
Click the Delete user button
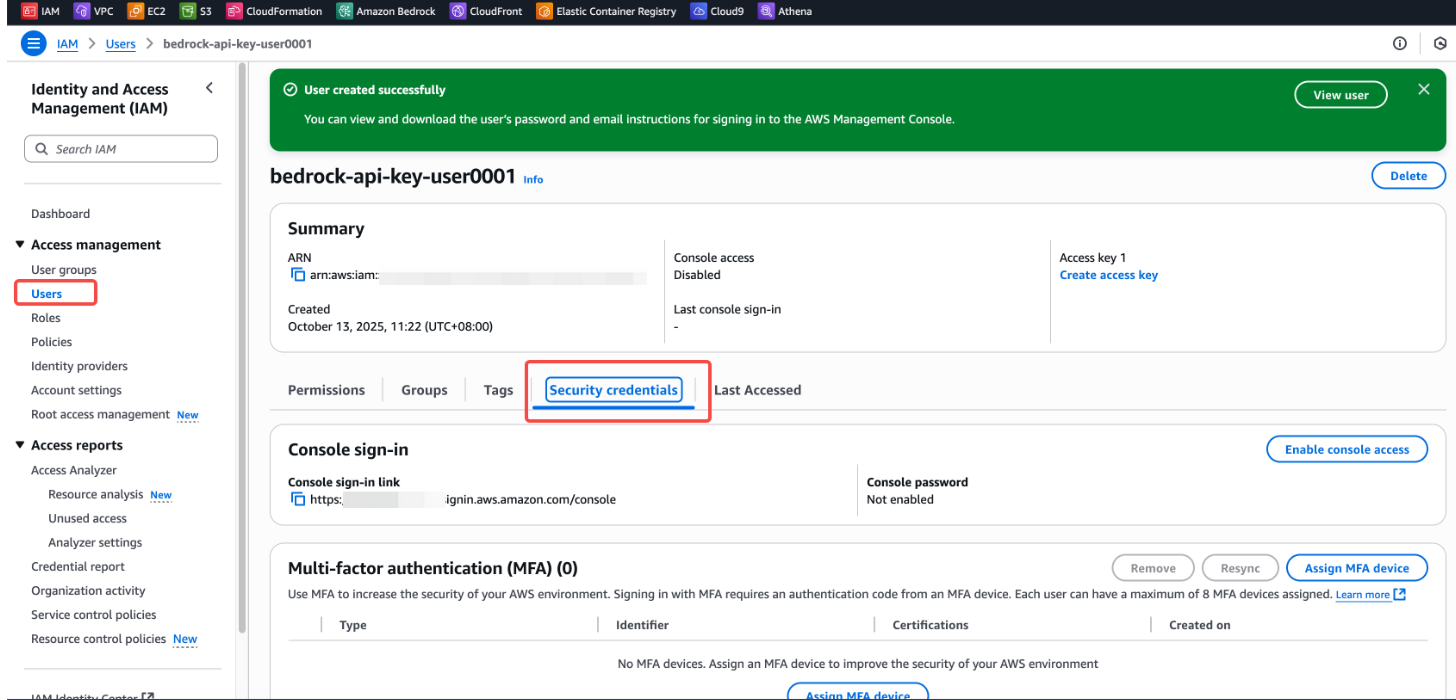click(x=1408, y=175)
